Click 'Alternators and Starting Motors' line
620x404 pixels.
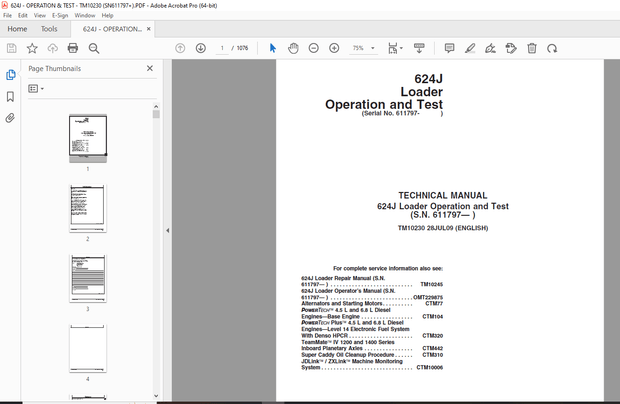pyautogui.click(x=342, y=304)
